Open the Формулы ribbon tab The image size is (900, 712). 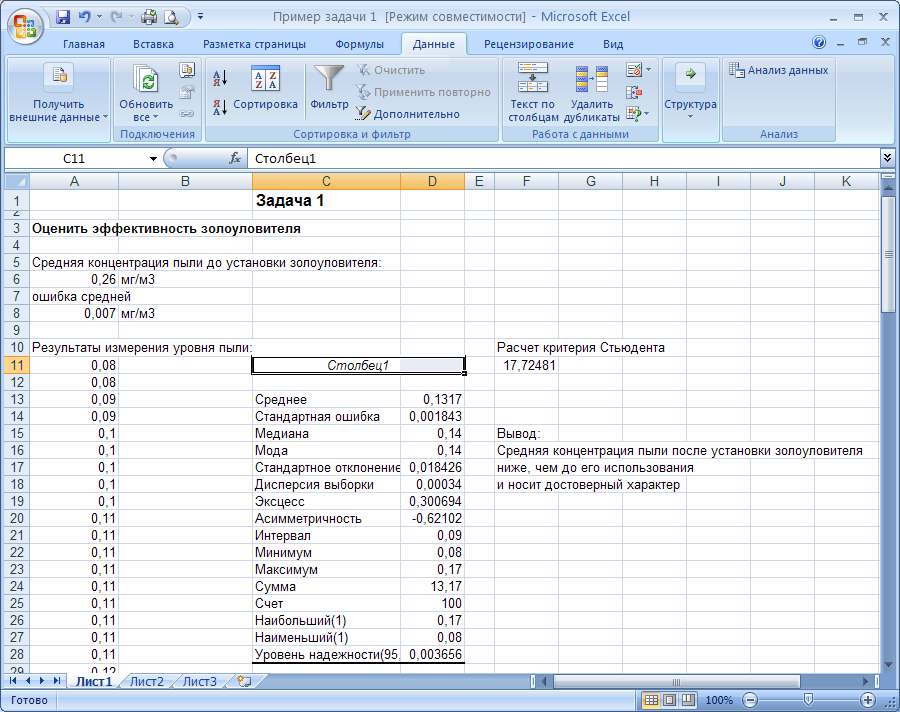(x=359, y=44)
